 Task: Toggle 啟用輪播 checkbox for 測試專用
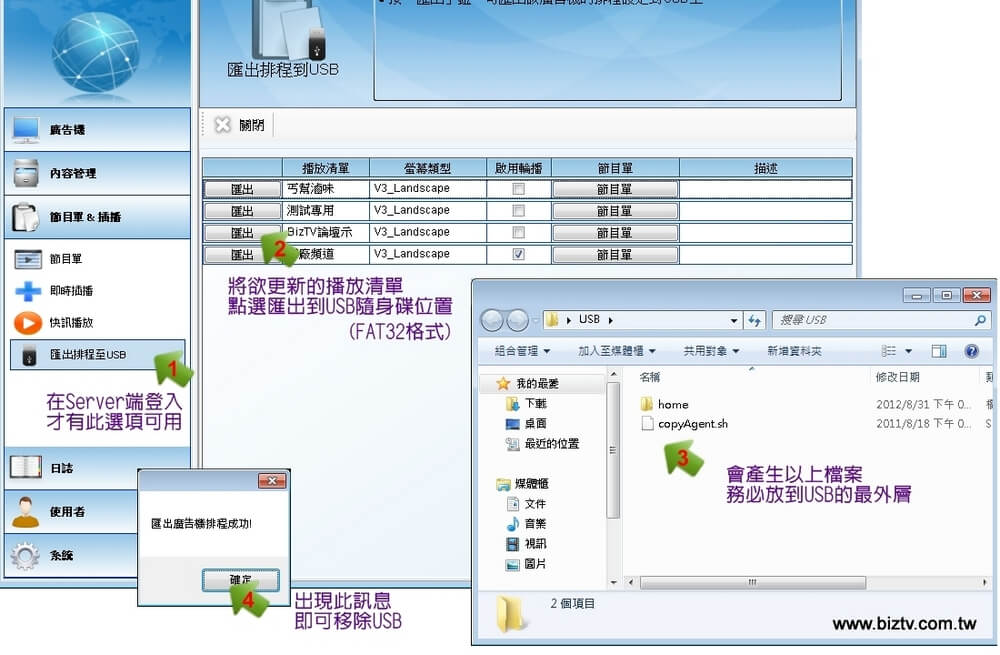(x=518, y=211)
